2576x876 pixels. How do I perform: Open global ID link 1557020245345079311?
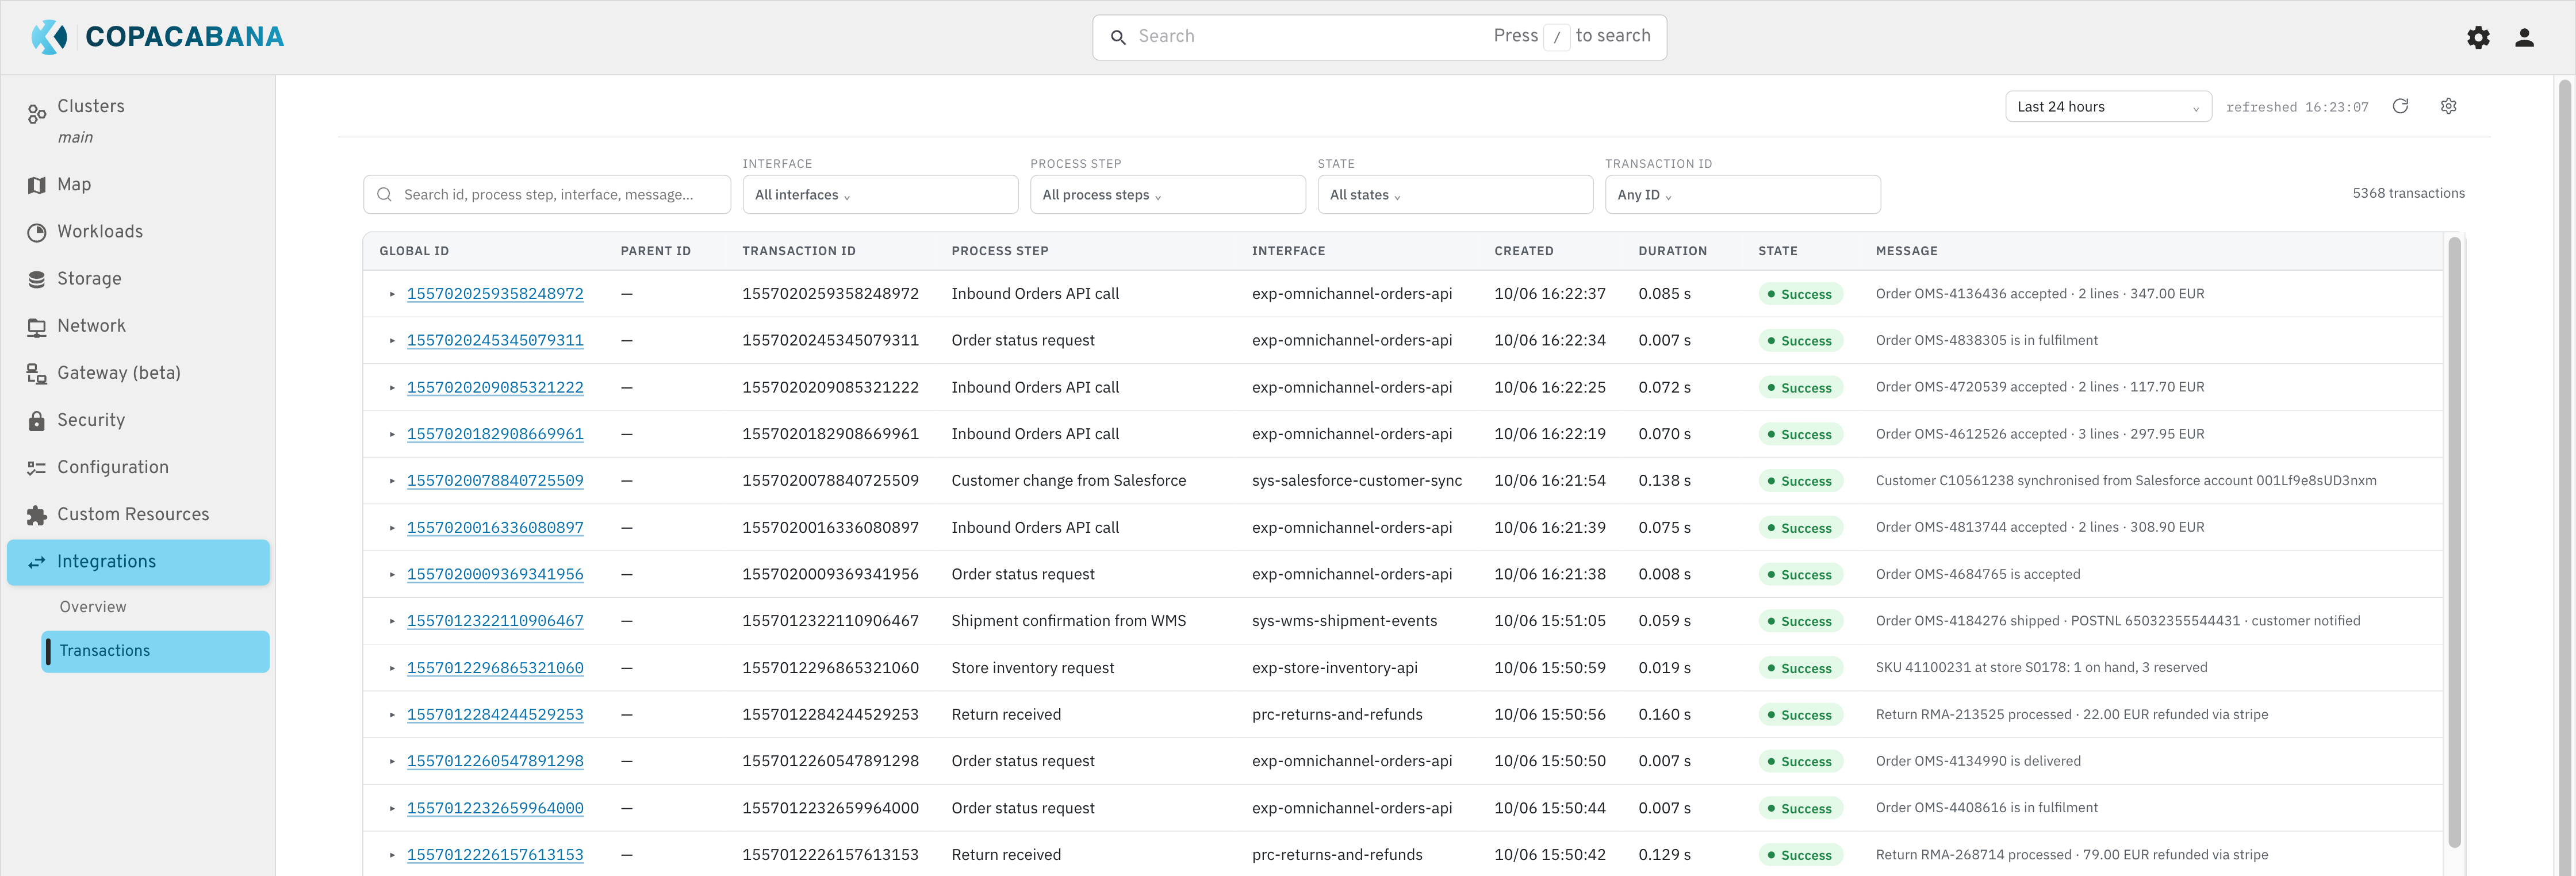tap(495, 341)
